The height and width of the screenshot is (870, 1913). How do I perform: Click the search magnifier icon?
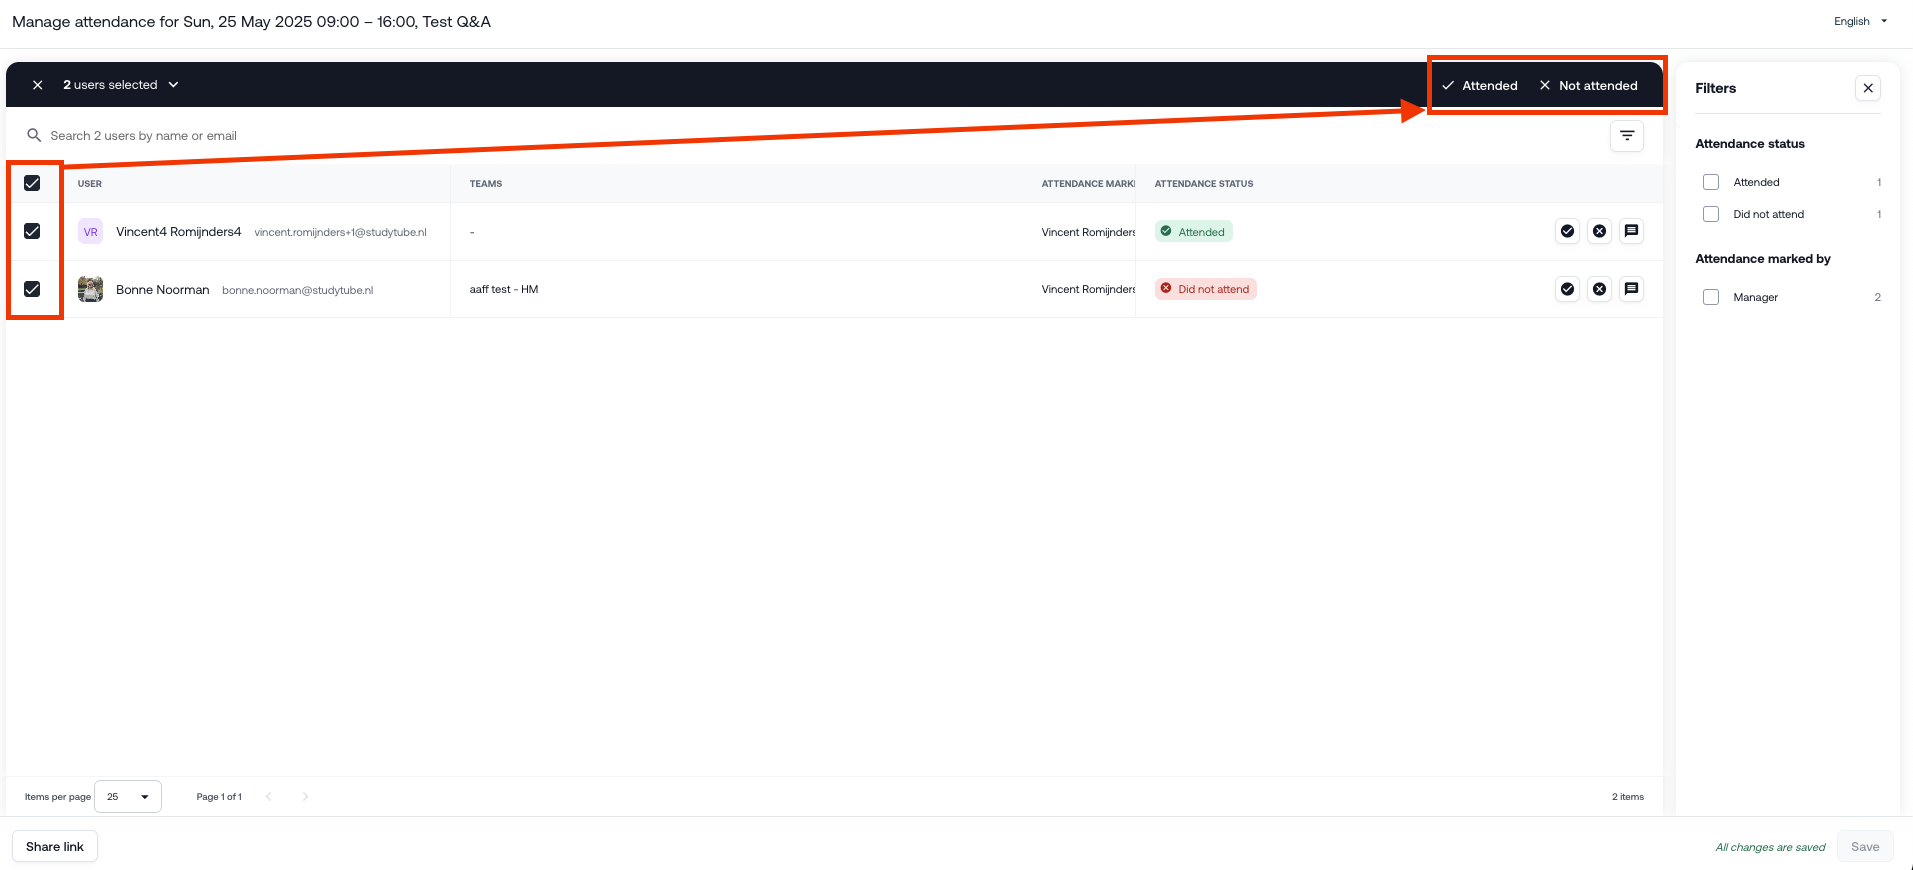34,135
